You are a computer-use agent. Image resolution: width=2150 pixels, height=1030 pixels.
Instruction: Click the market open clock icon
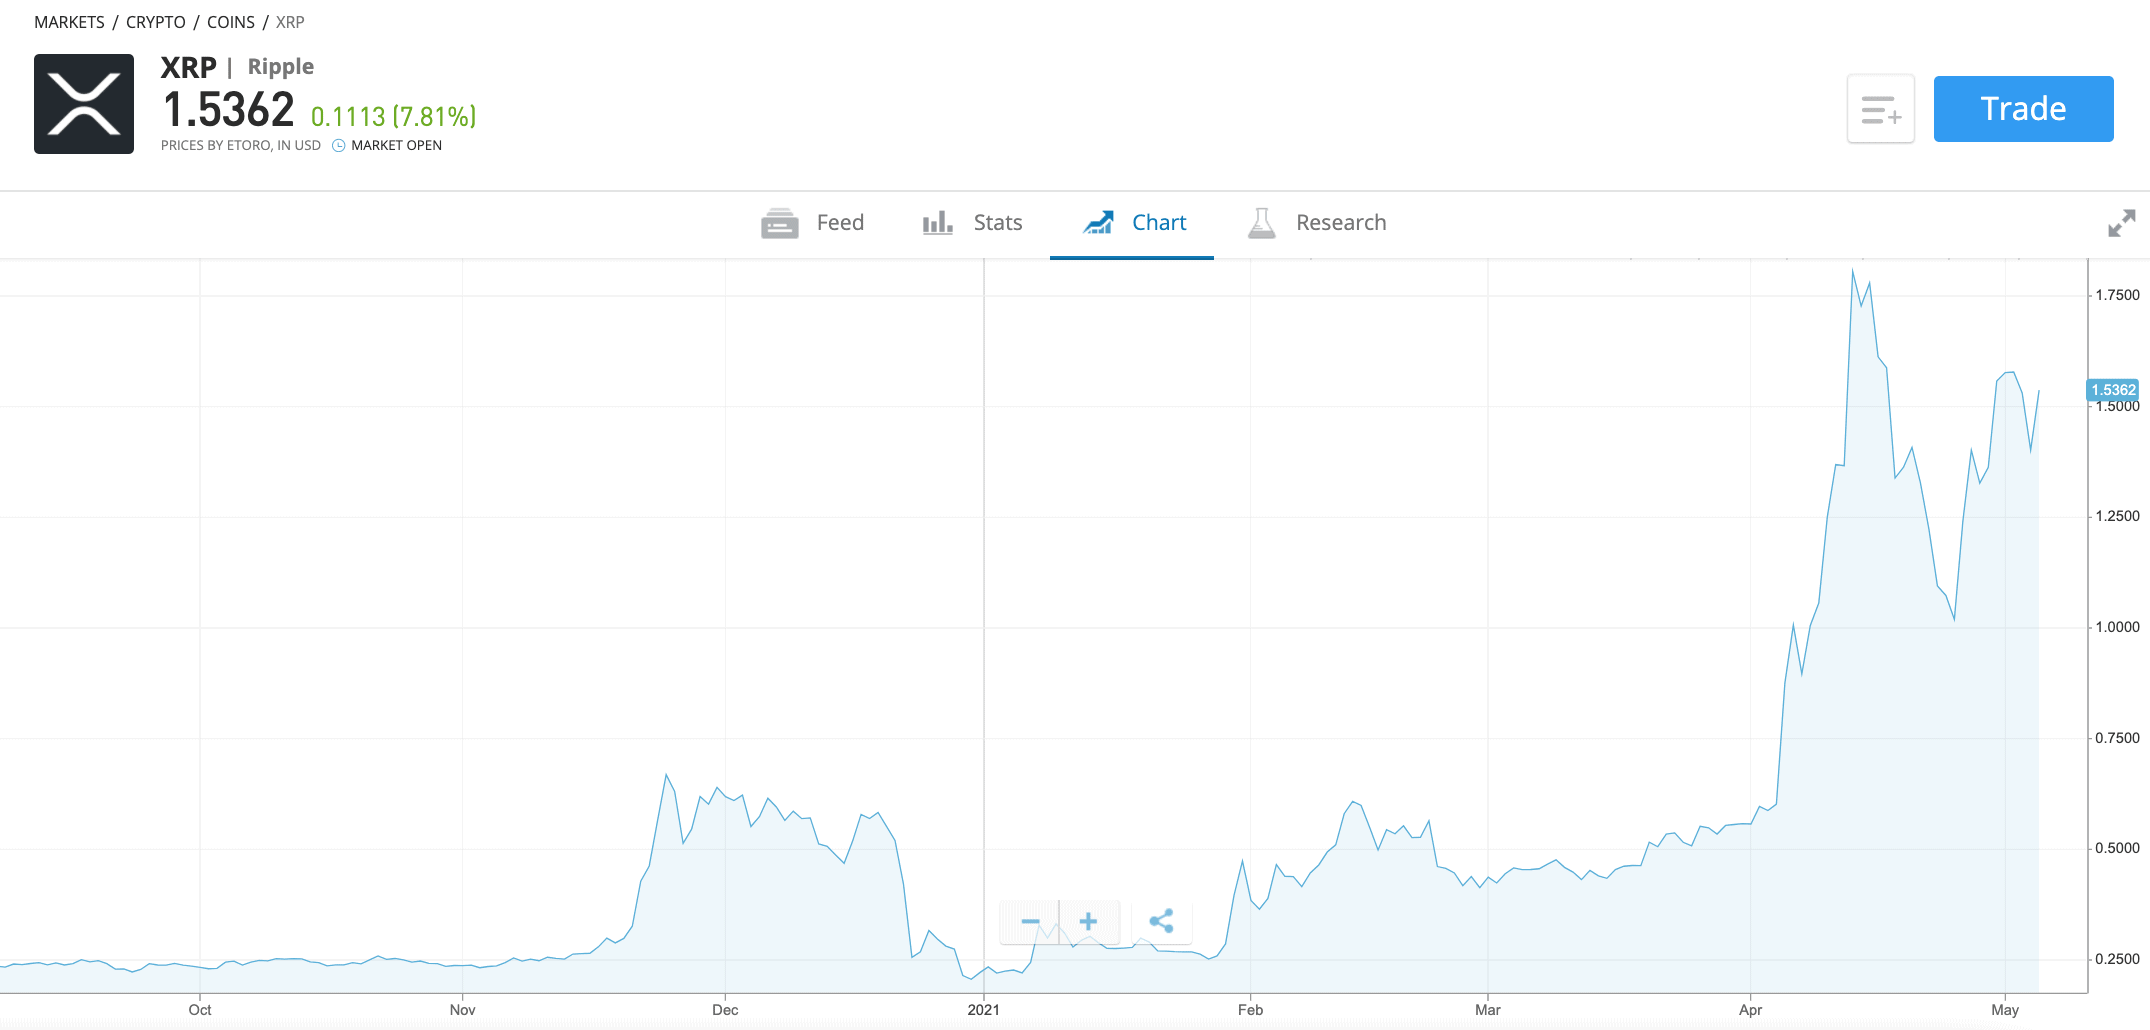click(x=339, y=146)
